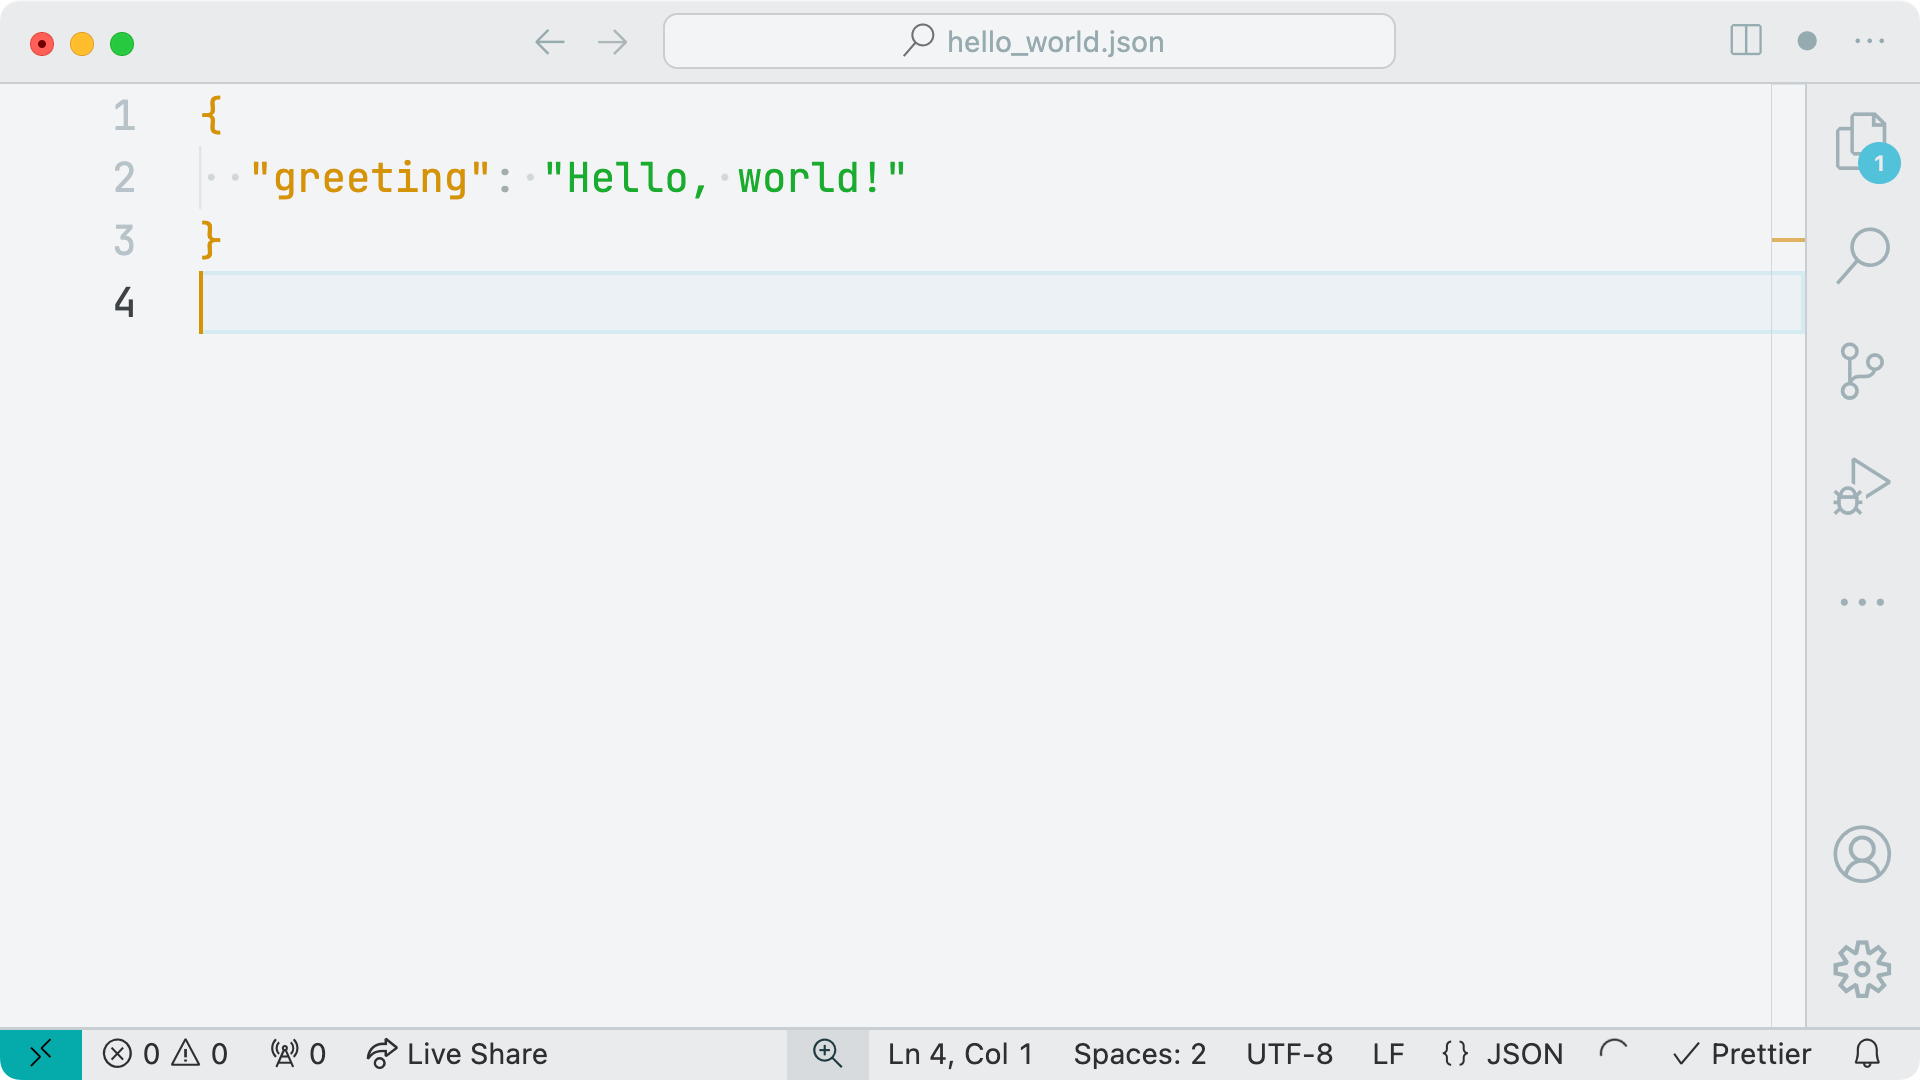
Task: Open the Accounts profile icon
Action: [1861, 854]
